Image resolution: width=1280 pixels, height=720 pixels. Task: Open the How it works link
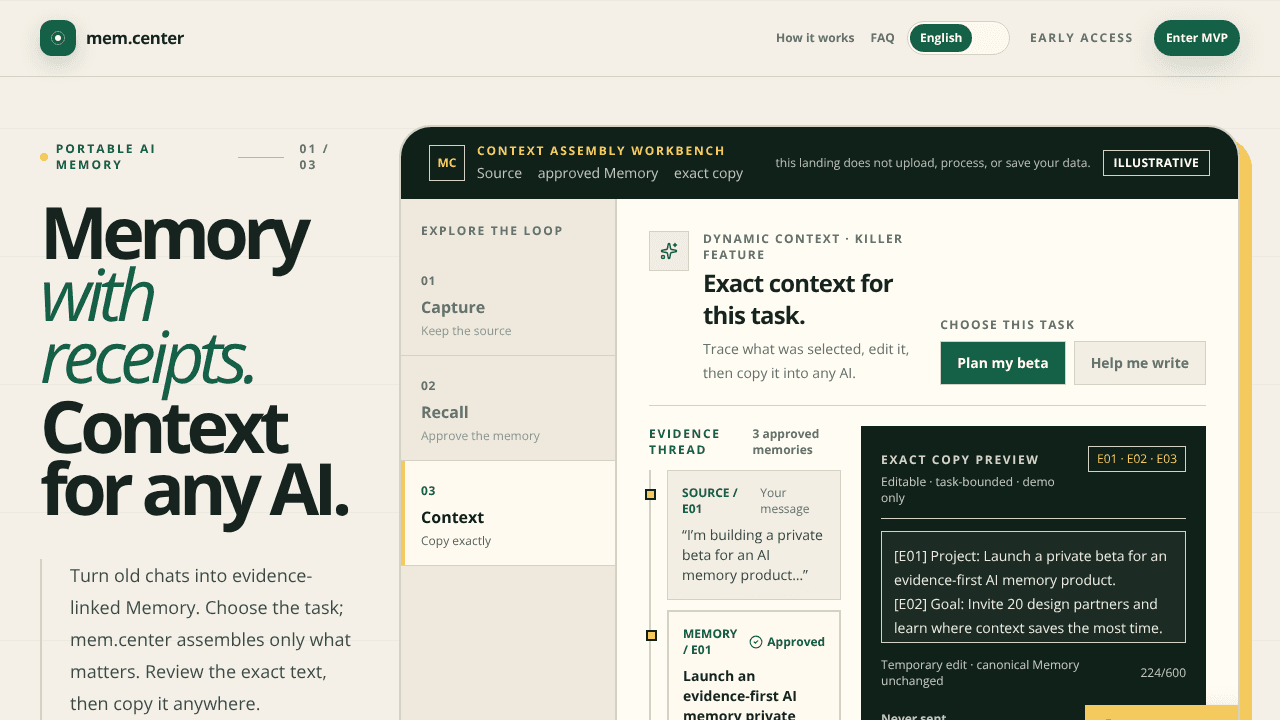click(x=815, y=38)
